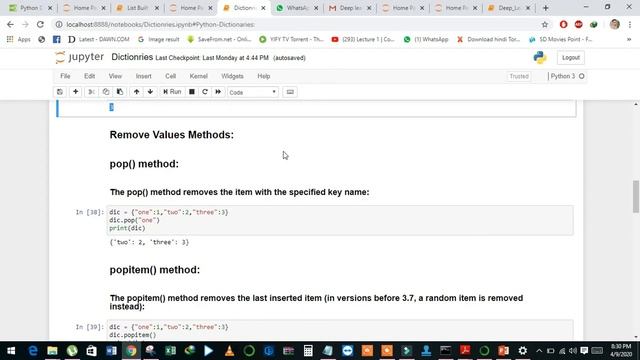Open the cell type Code dropdown
This screenshot has width=640, height=360.
coord(253,92)
